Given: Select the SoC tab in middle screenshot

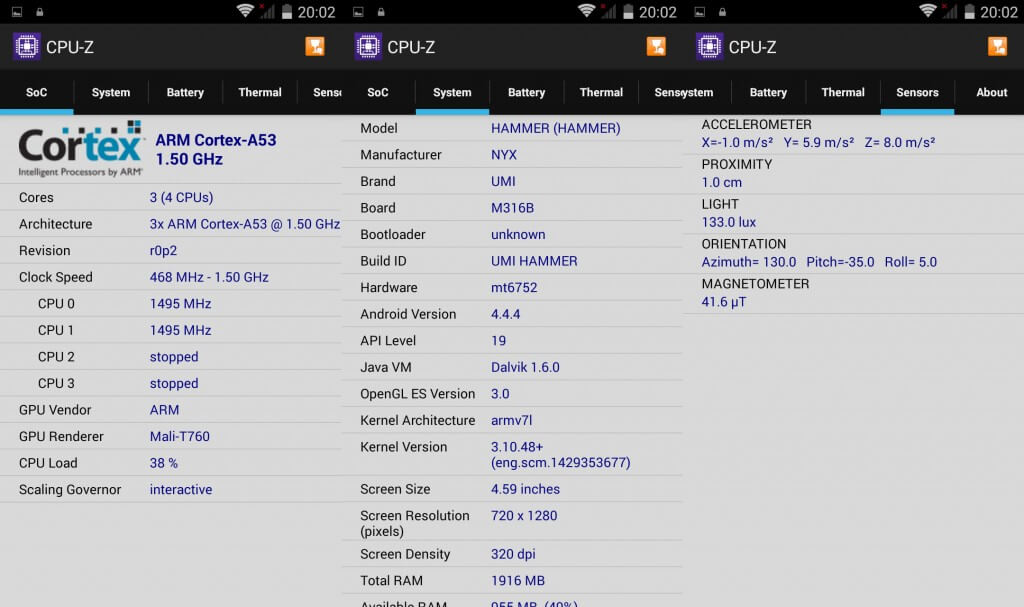Looking at the screenshot, I should [378, 92].
